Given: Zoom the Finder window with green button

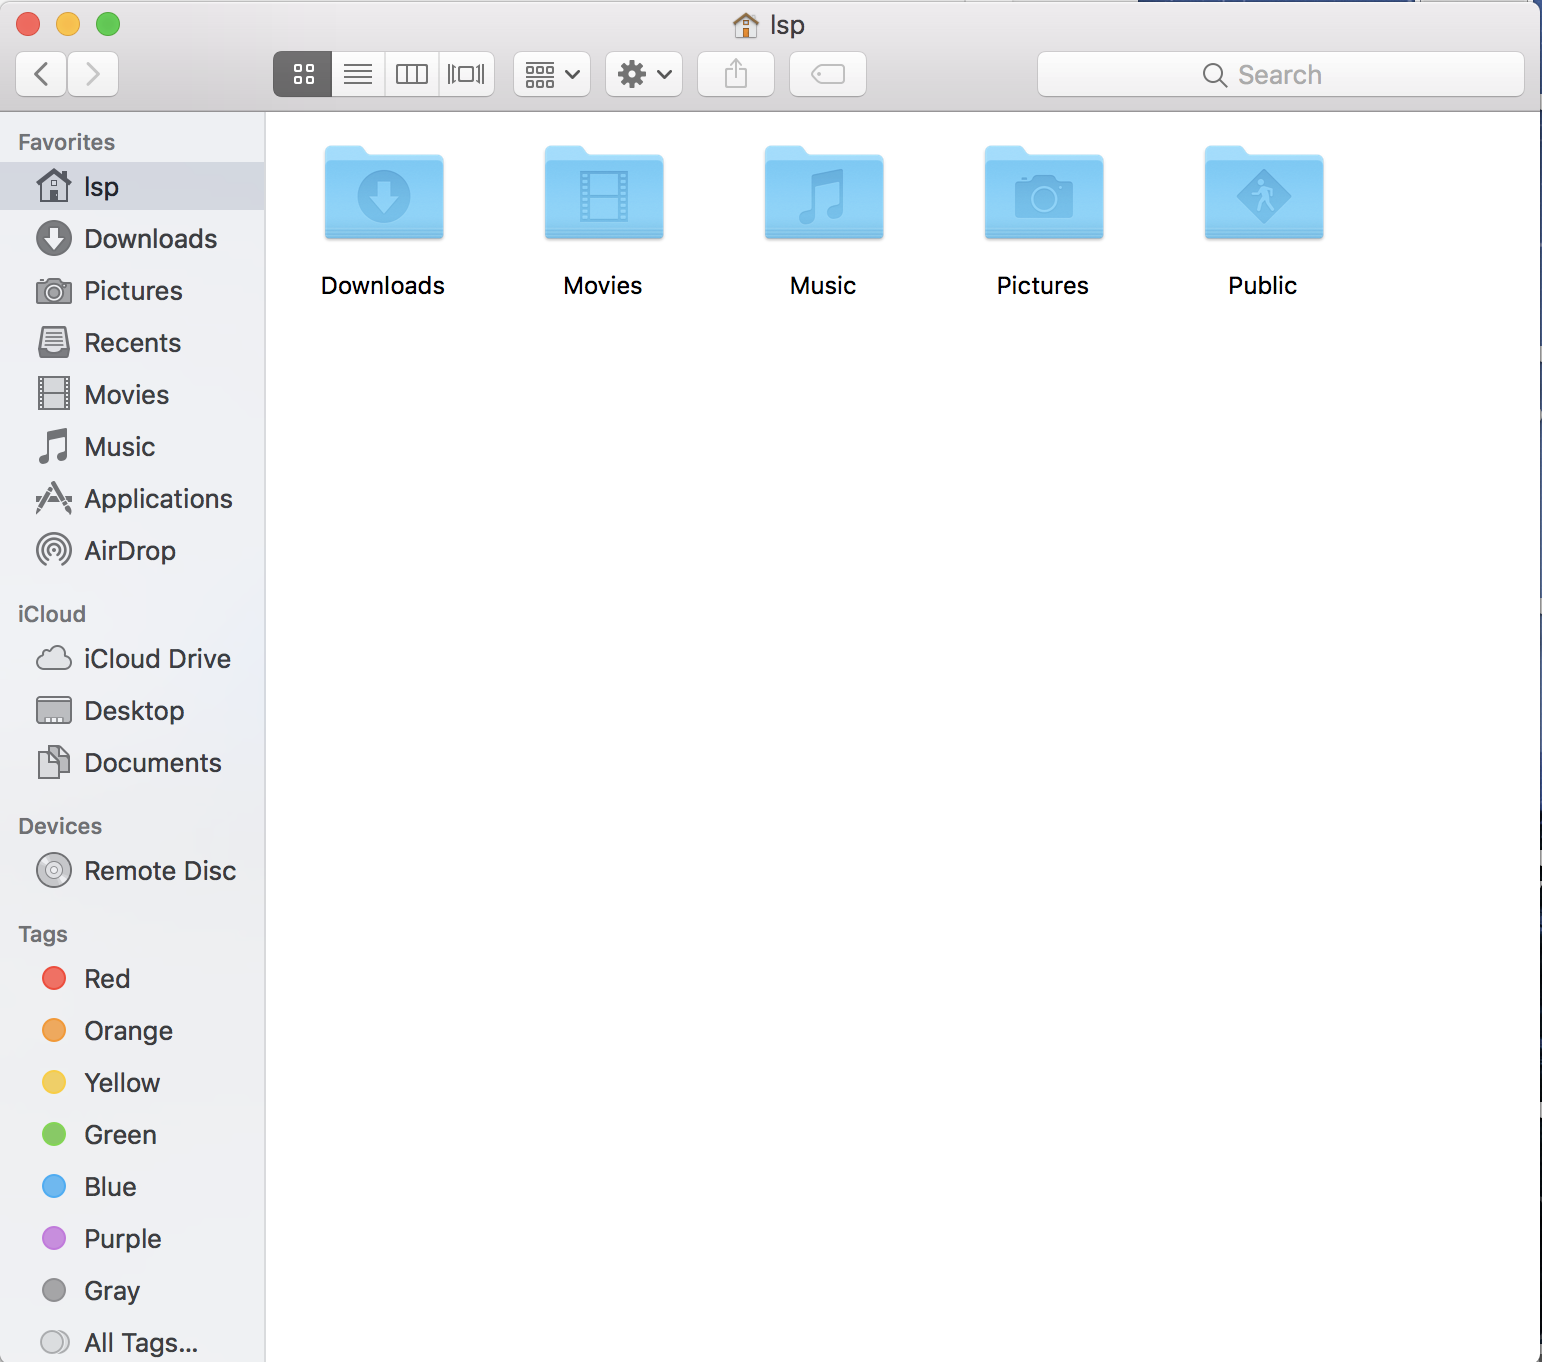Looking at the screenshot, I should (x=108, y=24).
